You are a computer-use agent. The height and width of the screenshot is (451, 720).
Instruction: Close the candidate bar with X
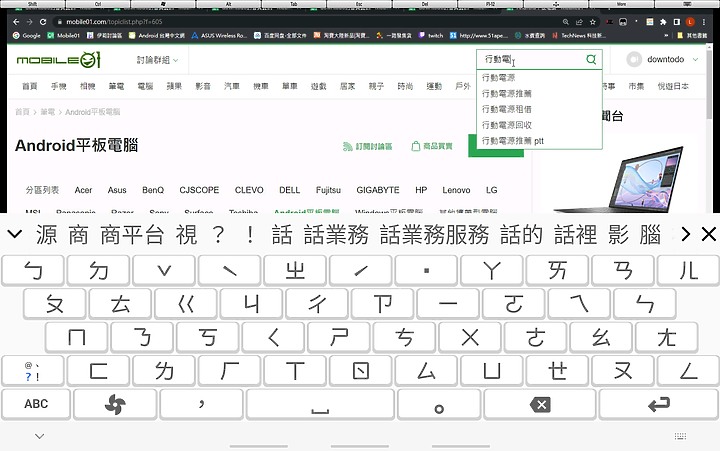pos(709,234)
